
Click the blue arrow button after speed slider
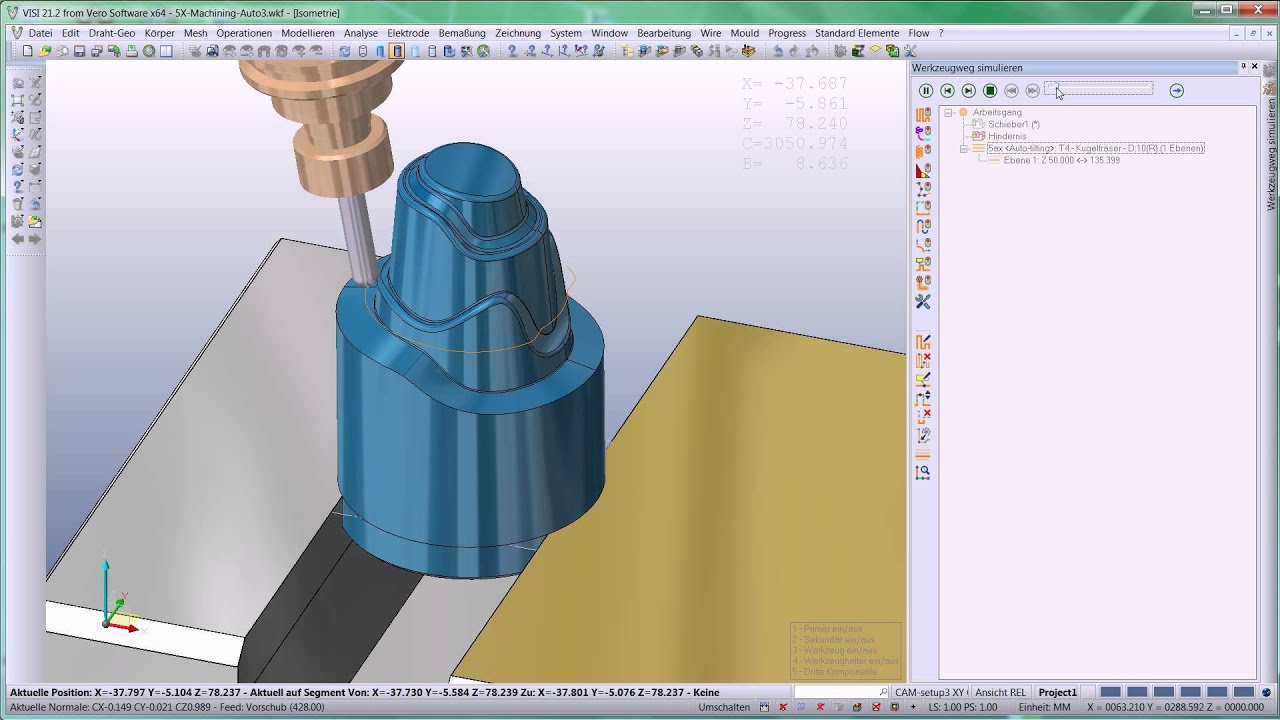point(1177,91)
